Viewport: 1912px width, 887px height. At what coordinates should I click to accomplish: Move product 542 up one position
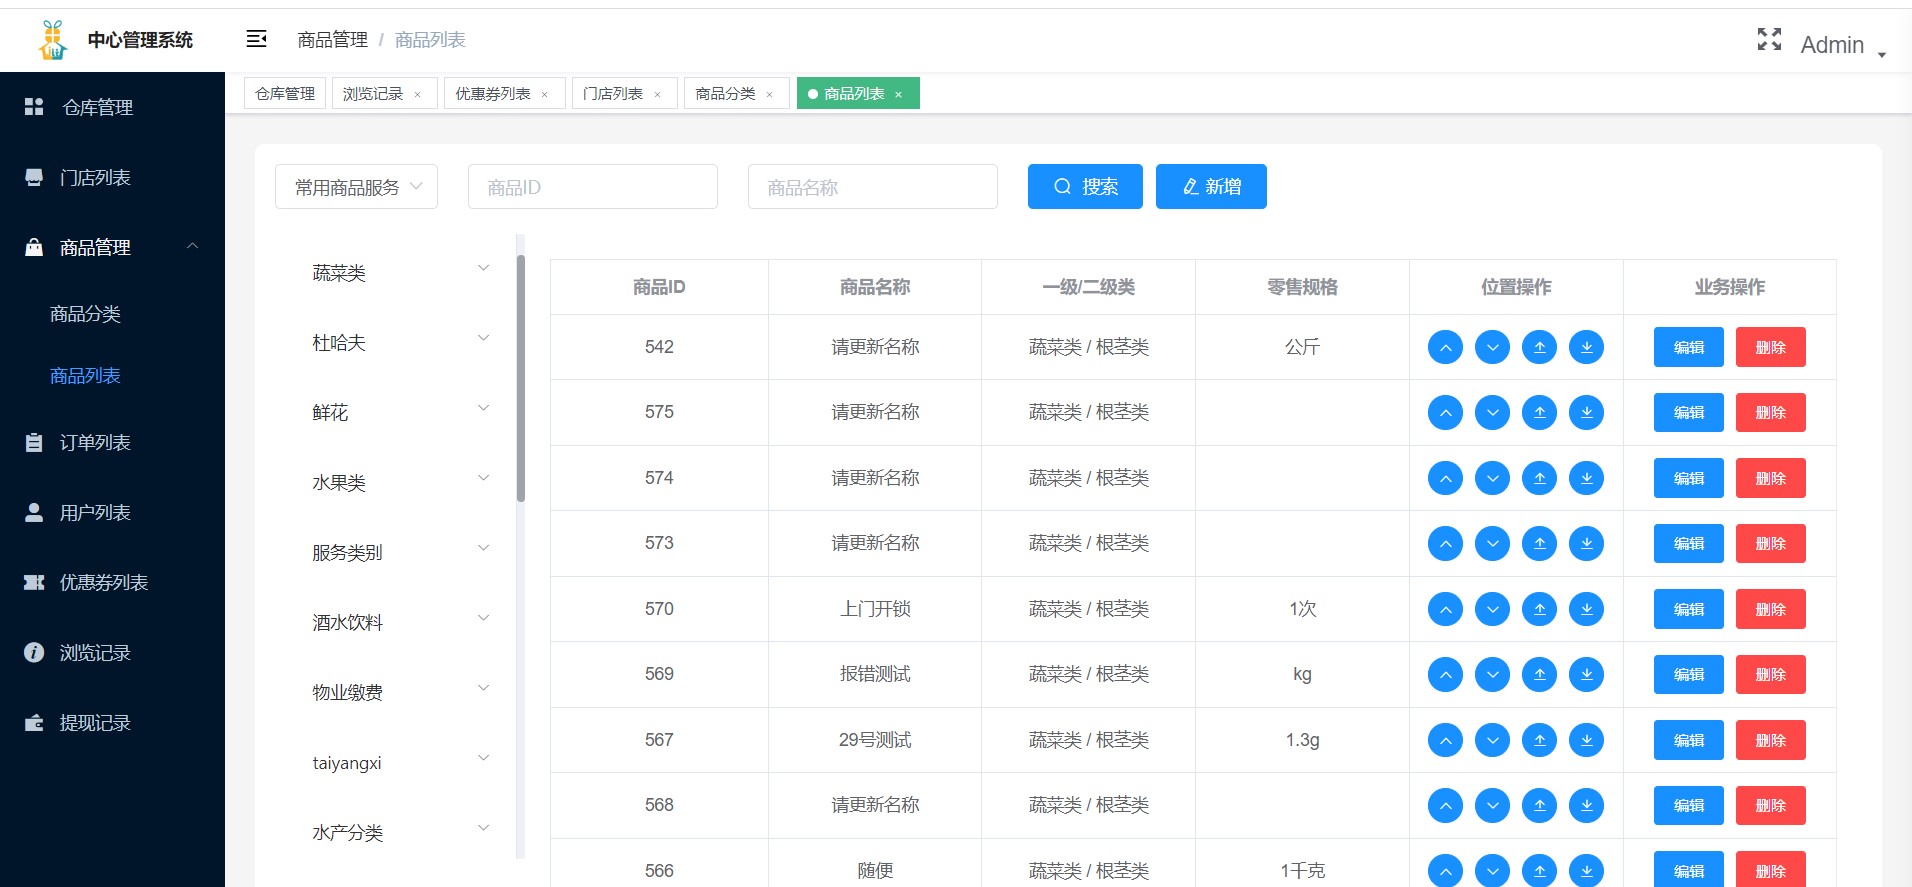click(x=1445, y=347)
